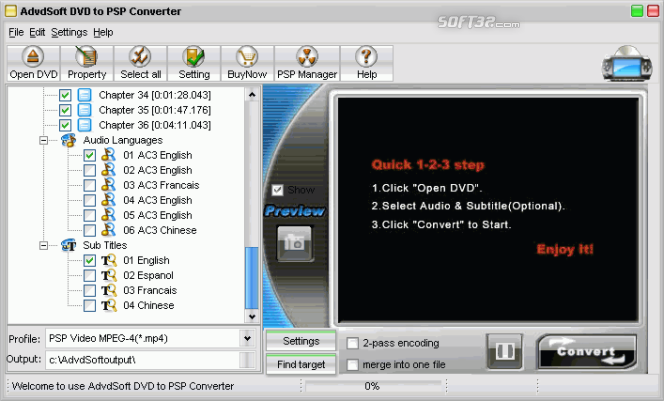Enable the 2-pass encoding checkbox

(352, 343)
